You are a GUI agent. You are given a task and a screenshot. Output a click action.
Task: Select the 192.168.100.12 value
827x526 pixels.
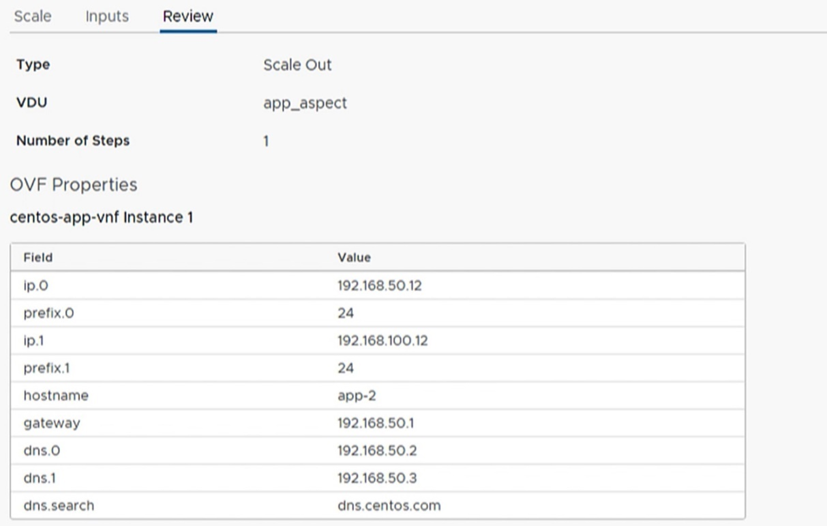pyautogui.click(x=384, y=340)
